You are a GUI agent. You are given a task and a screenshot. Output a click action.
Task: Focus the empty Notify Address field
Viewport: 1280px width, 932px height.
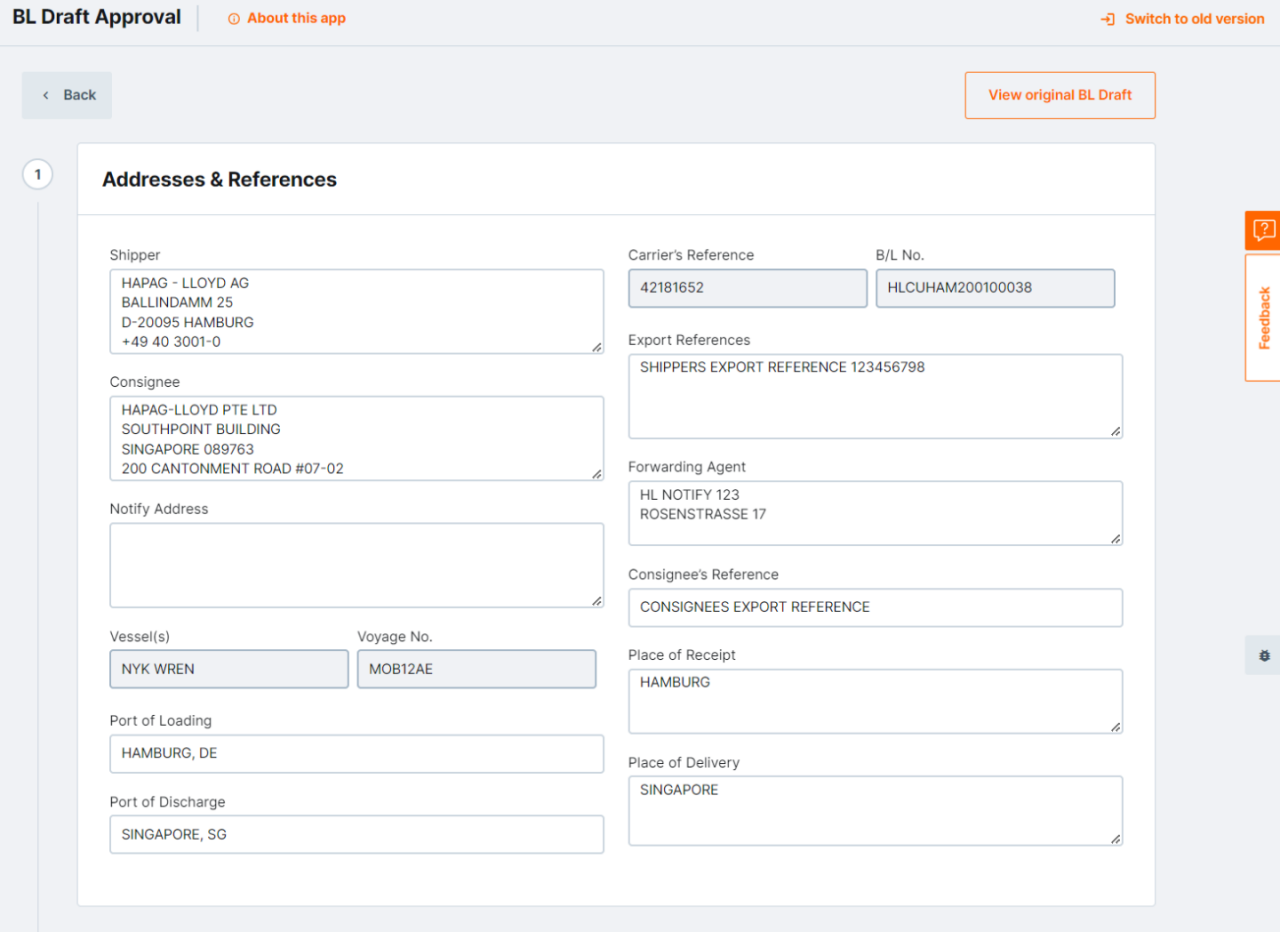tap(357, 565)
